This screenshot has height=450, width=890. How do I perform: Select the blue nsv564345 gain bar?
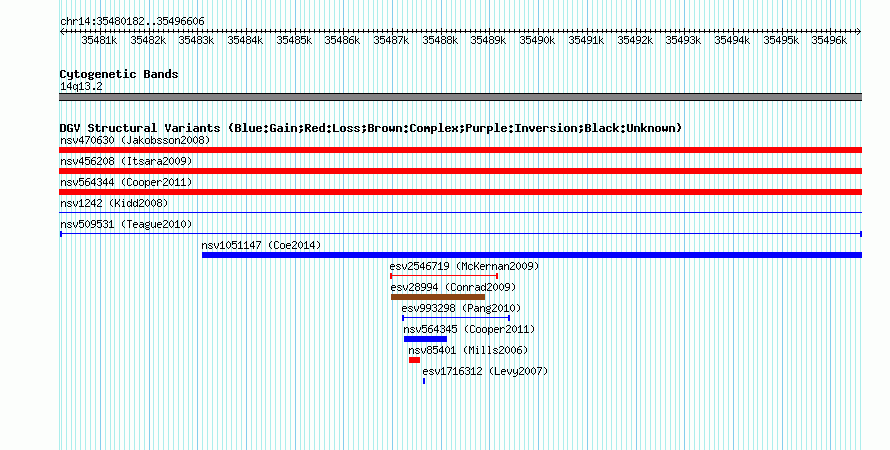tap(425, 339)
